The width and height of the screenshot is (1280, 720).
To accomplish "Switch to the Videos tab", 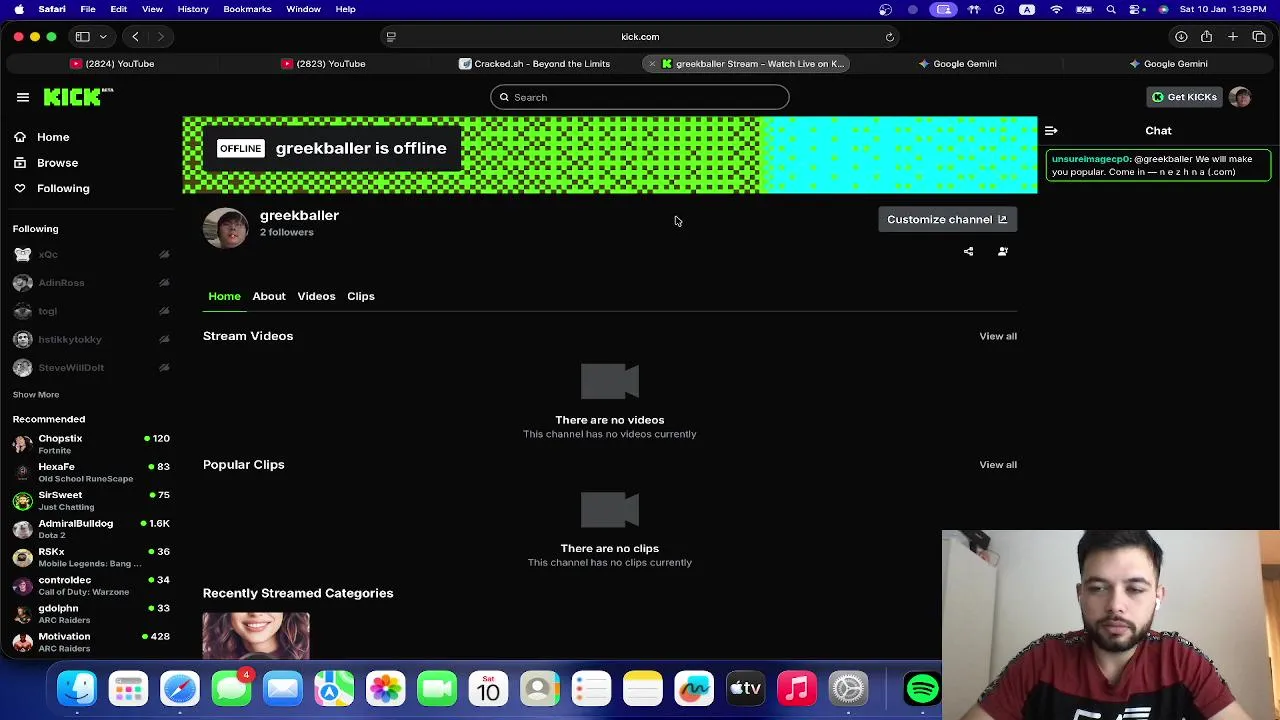I will (x=316, y=296).
